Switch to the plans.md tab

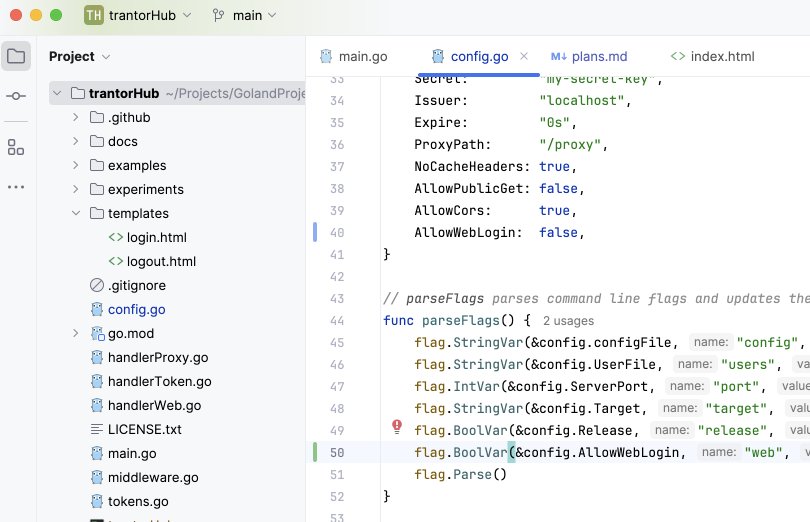pyautogui.click(x=589, y=56)
